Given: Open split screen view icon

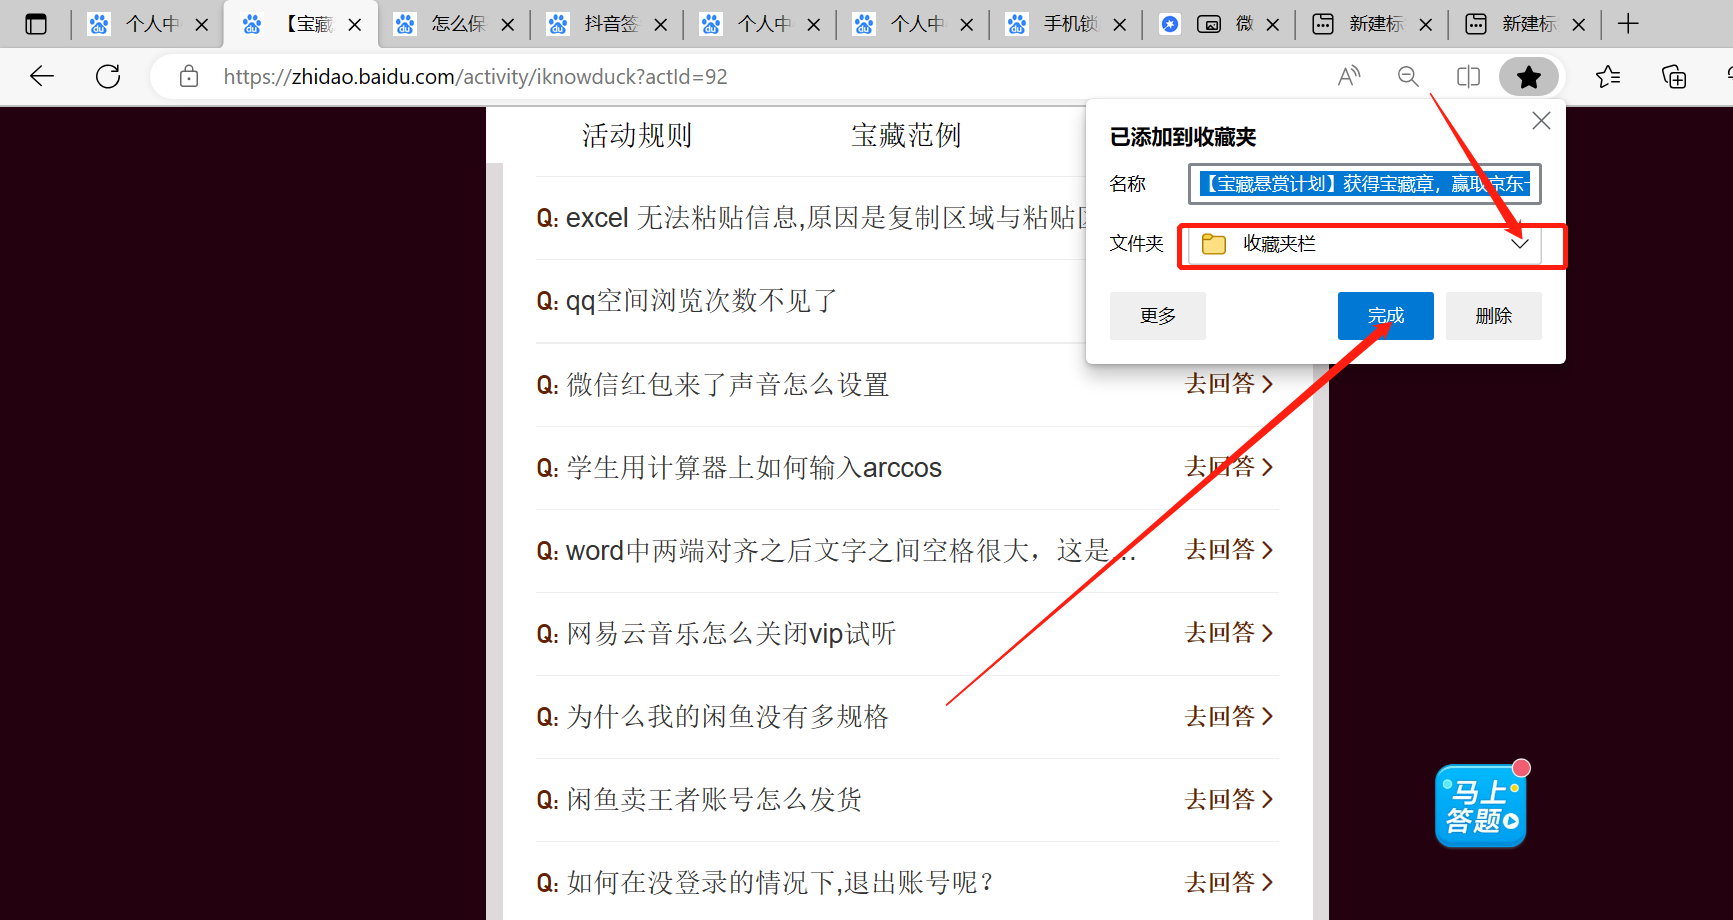Looking at the screenshot, I should point(1468,76).
